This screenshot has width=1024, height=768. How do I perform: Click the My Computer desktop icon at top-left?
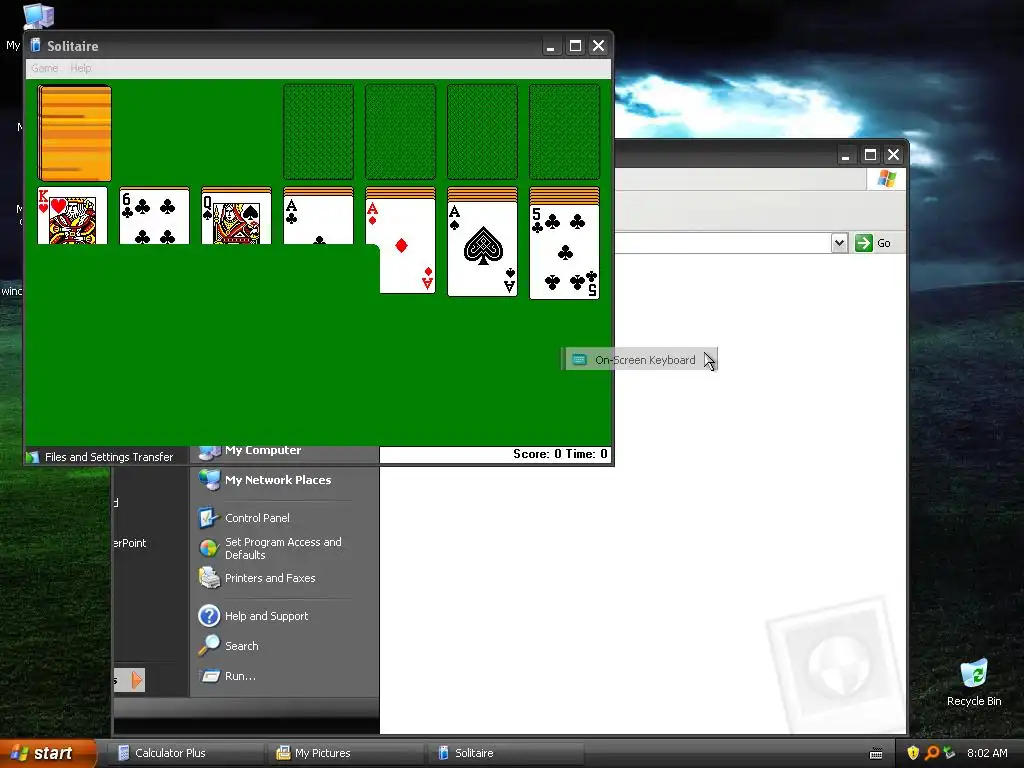[x=38, y=16]
